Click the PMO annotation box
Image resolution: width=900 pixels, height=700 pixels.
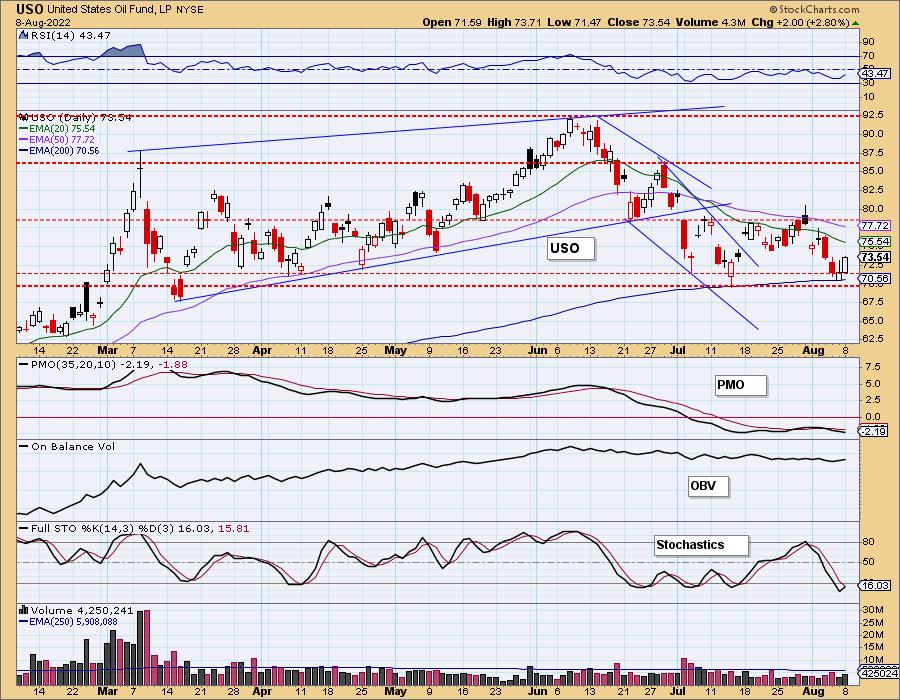740,385
